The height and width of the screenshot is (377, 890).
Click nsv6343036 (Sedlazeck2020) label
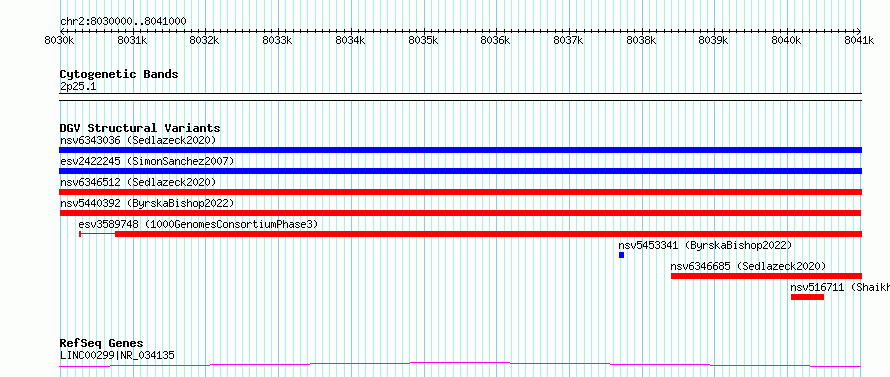tap(138, 140)
